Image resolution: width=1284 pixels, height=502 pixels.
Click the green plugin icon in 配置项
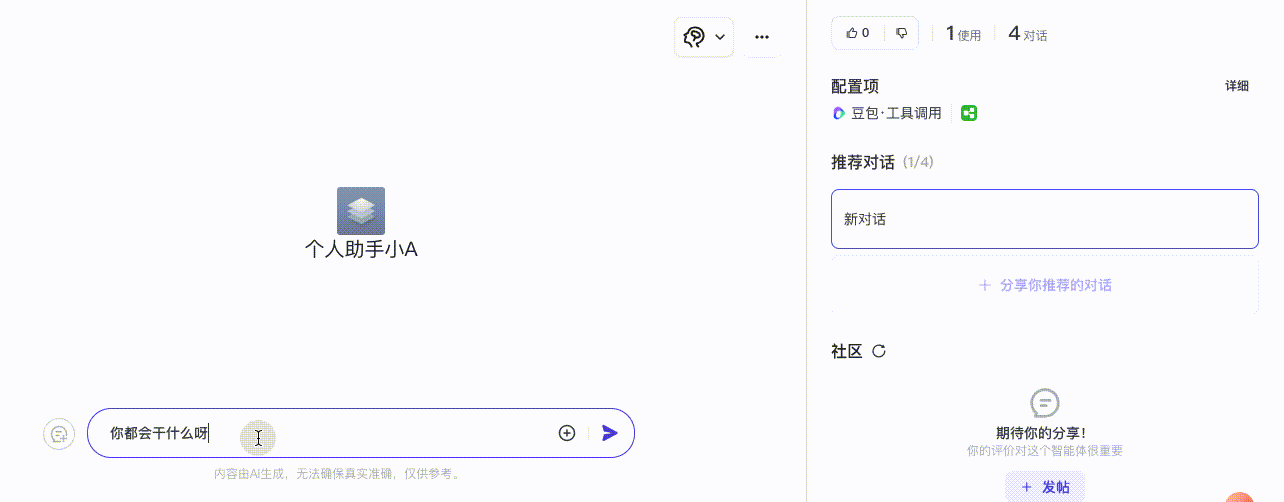(x=969, y=113)
